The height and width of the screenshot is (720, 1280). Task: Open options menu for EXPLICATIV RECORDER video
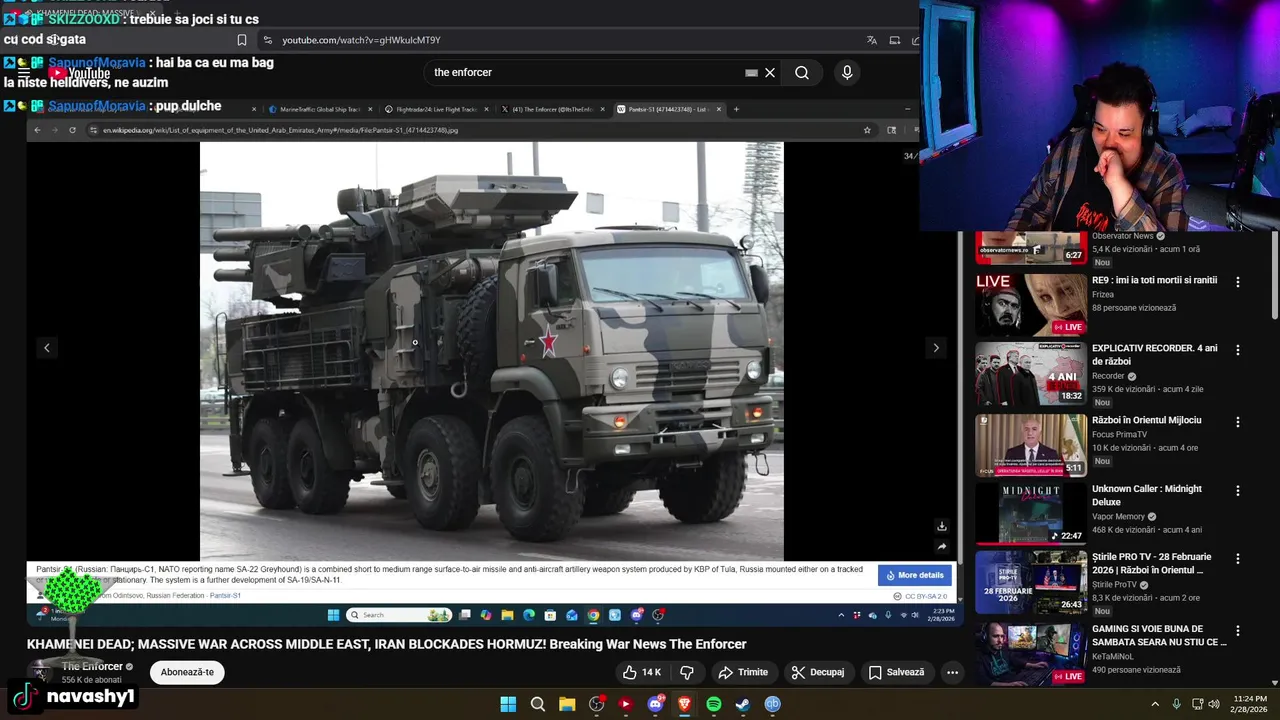[1238, 350]
